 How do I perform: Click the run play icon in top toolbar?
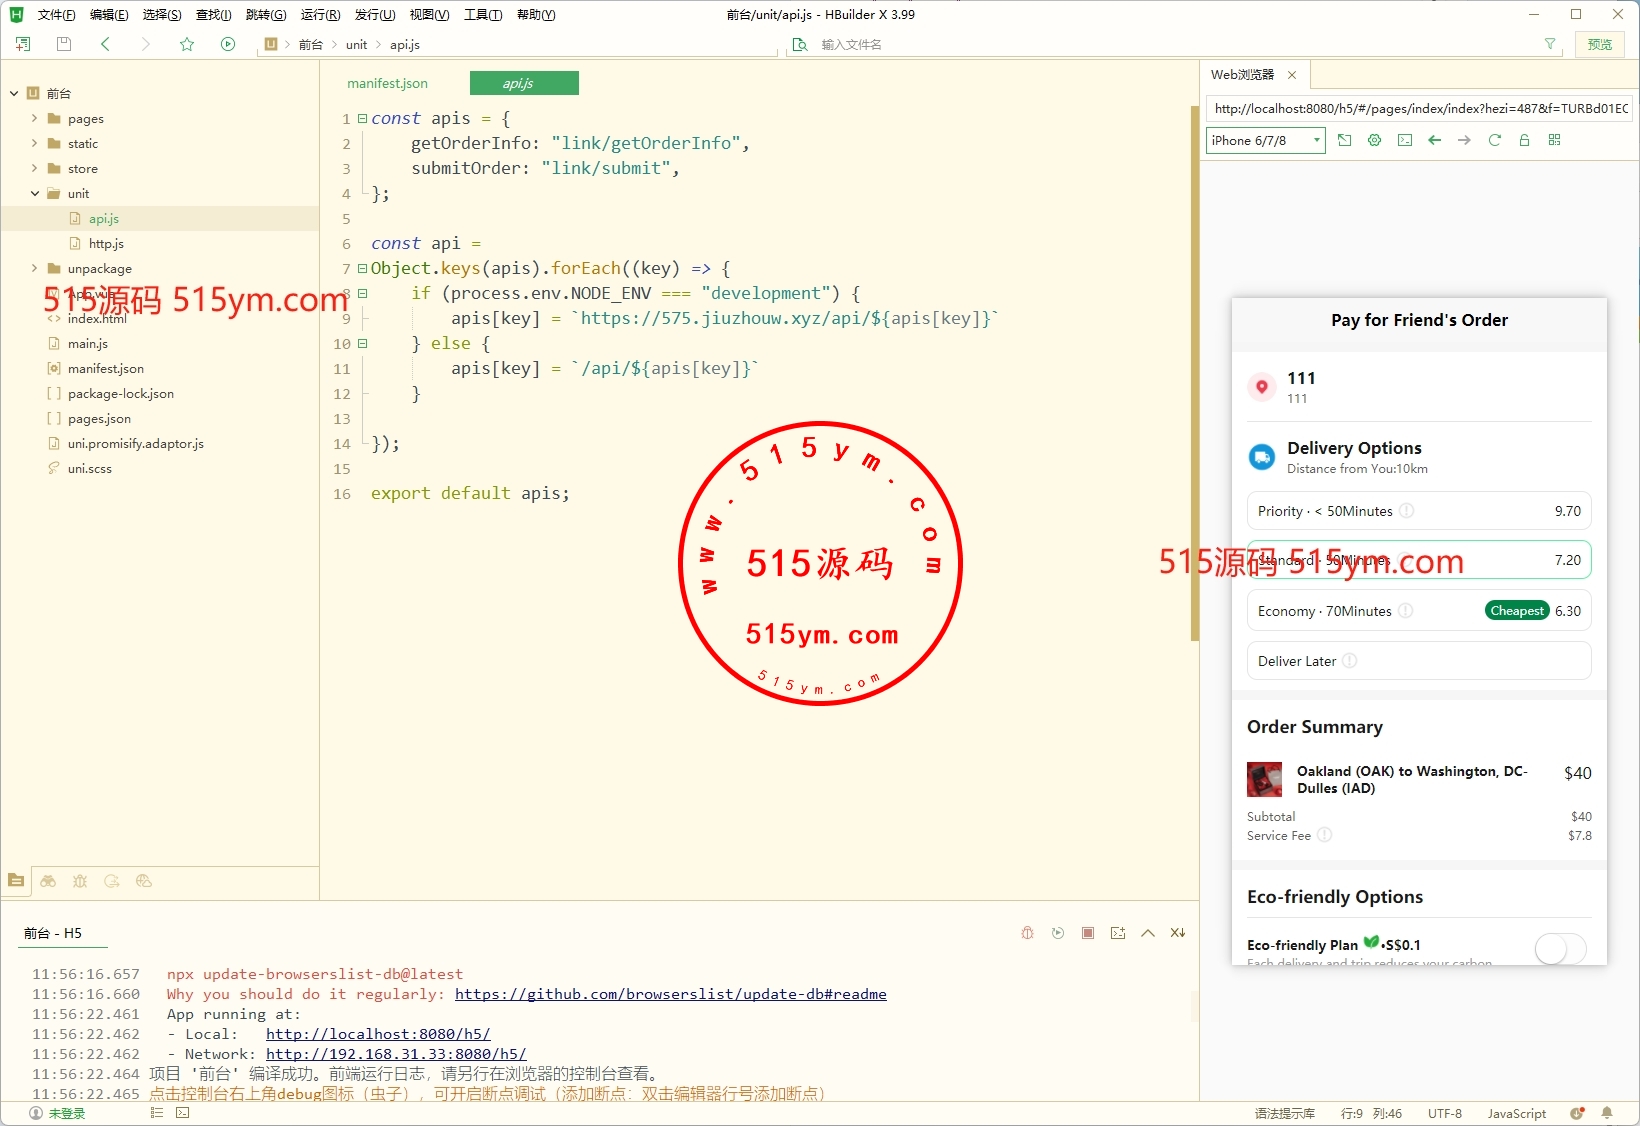(x=228, y=44)
